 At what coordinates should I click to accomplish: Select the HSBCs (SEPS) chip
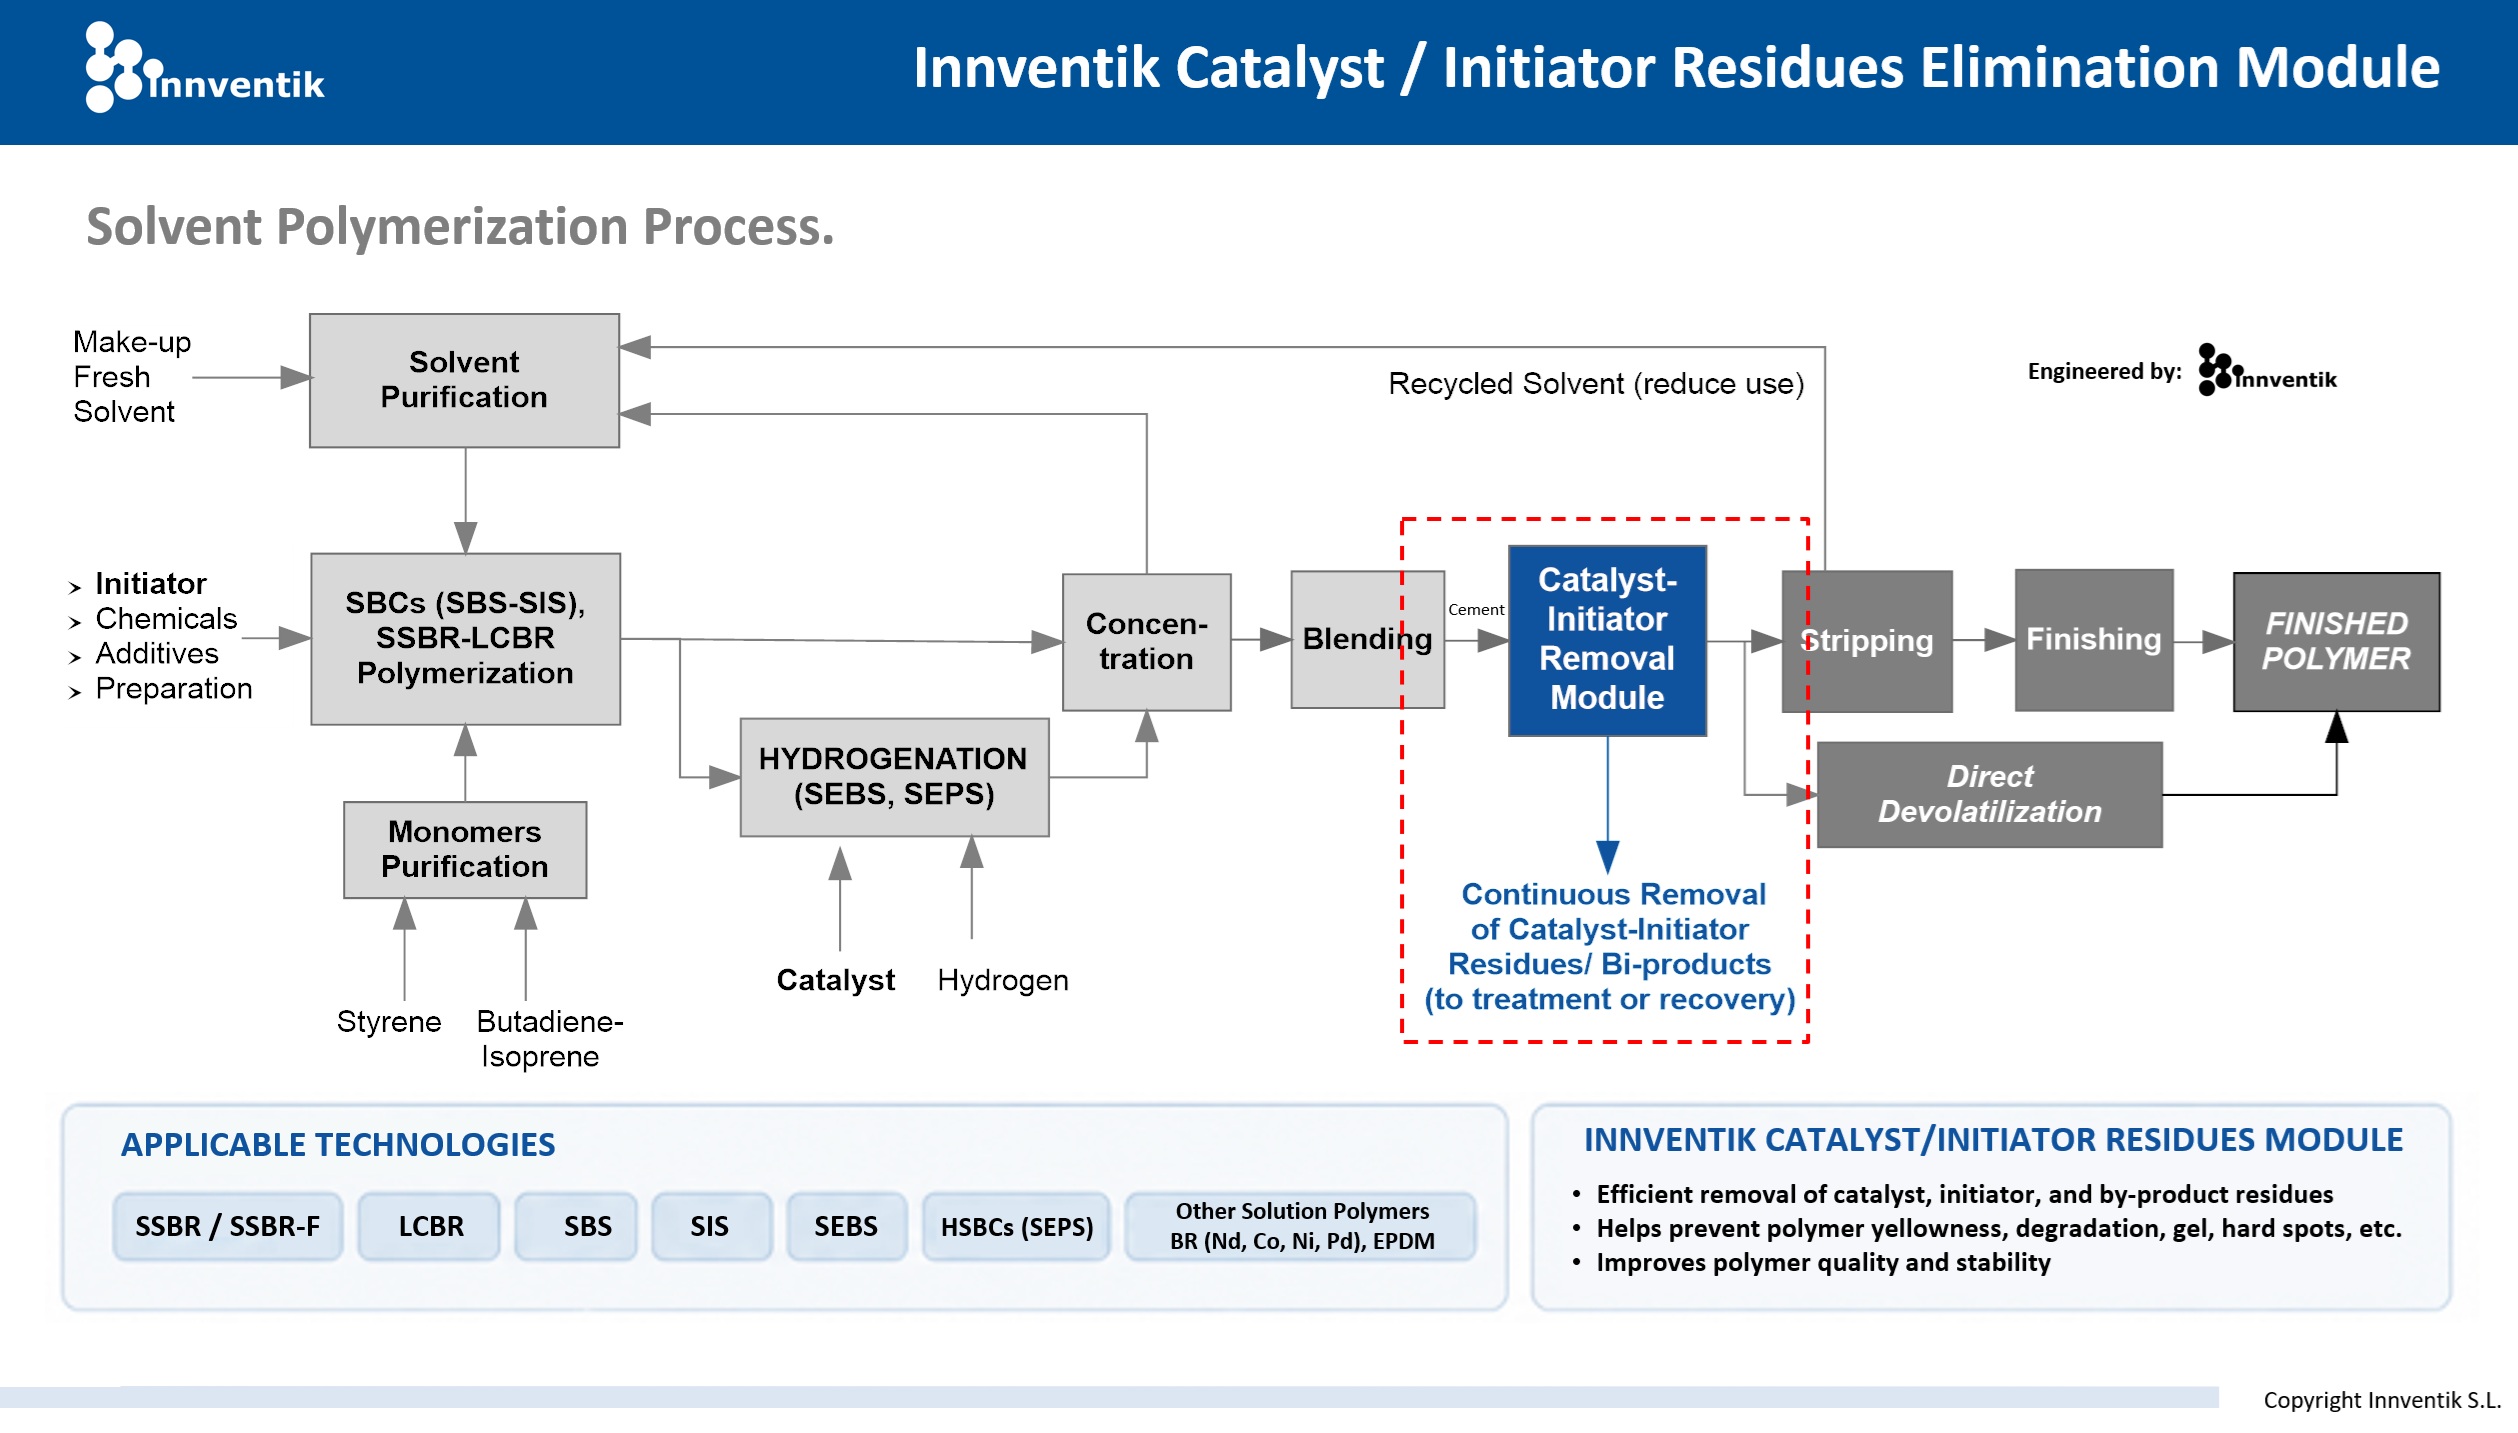[x=1016, y=1226]
